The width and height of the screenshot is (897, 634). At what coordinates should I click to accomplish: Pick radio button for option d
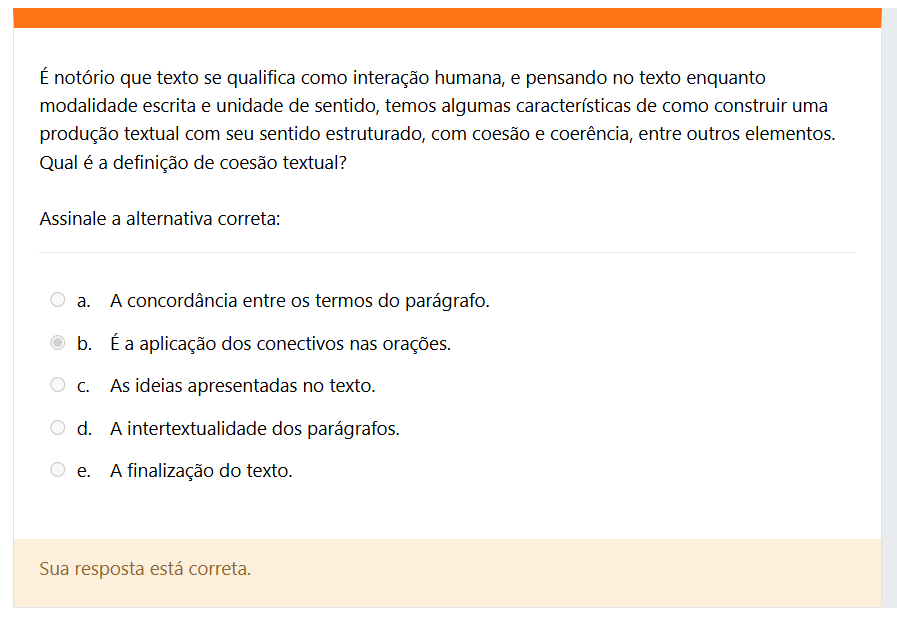[58, 428]
